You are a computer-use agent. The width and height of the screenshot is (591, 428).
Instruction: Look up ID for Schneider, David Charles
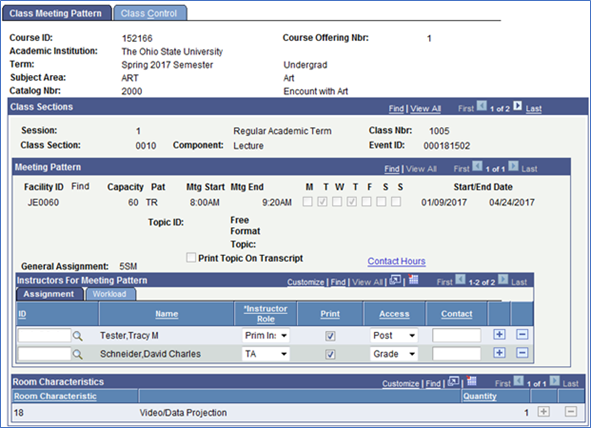[78, 354]
